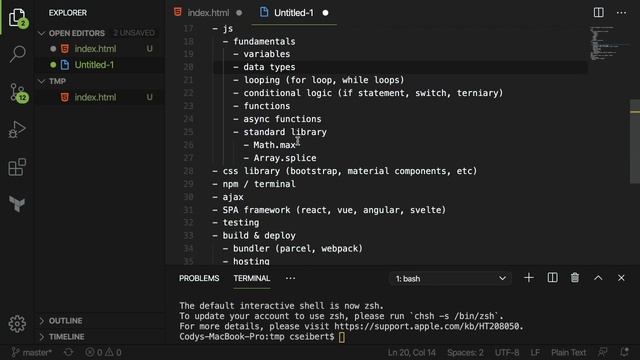Open the Extensions view
Image resolution: width=640 pixels, height=360 pixels.
(x=17, y=167)
